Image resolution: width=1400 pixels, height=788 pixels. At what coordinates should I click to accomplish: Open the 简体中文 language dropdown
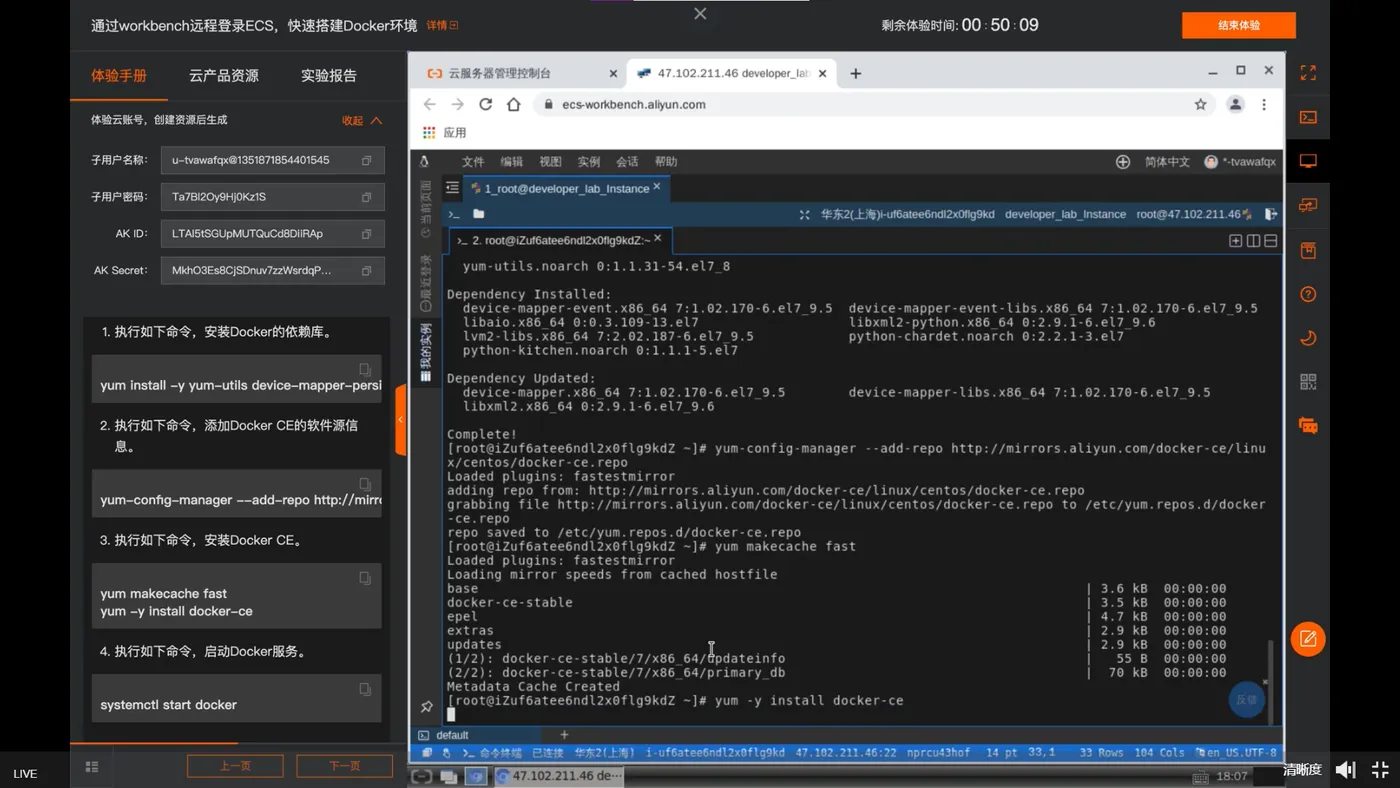tap(1167, 162)
